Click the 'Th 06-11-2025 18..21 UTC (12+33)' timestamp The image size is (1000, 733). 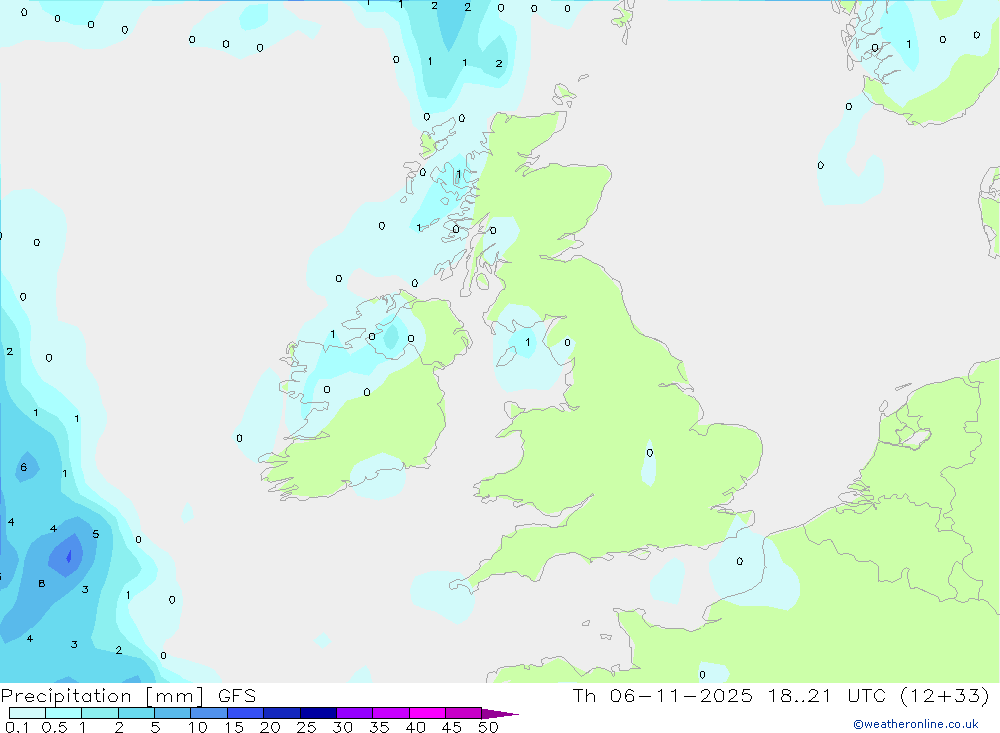click(x=781, y=696)
